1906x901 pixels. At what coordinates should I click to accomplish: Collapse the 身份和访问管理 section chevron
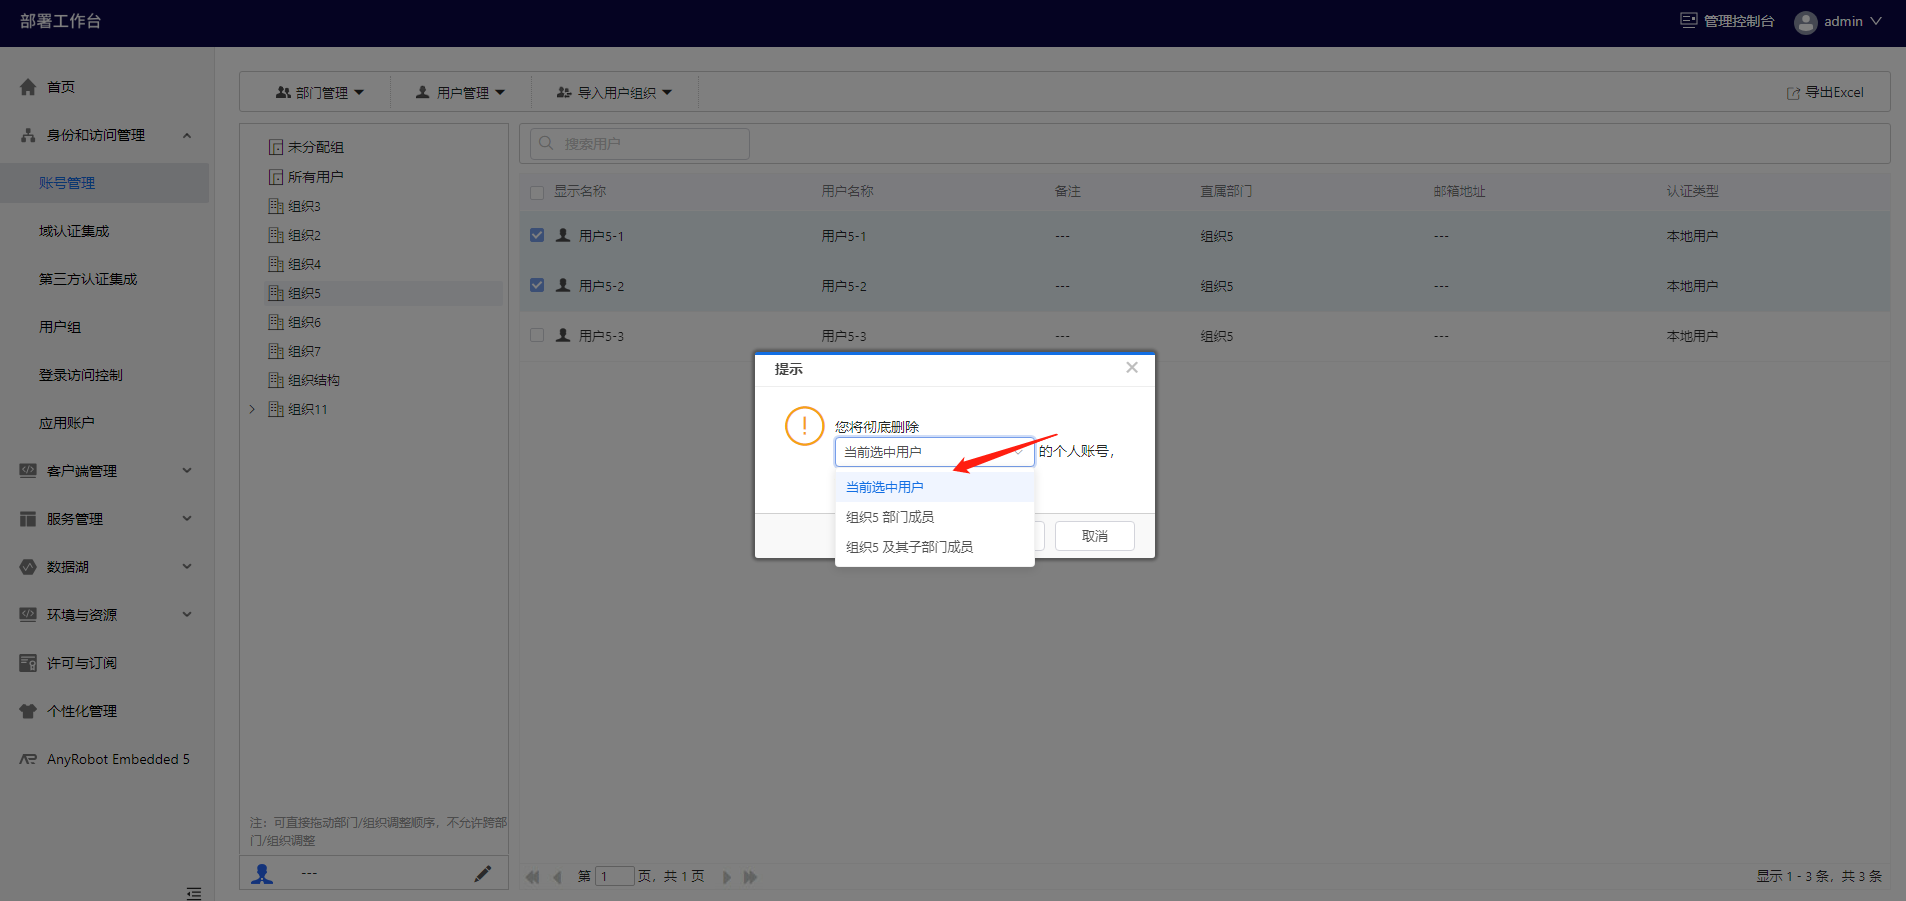point(187,135)
